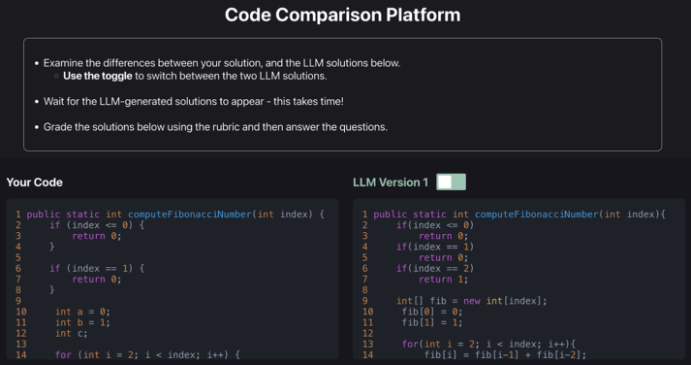Click the bold 'Use the toggle' text
Viewport: 691px width, 365px height.
(x=98, y=76)
